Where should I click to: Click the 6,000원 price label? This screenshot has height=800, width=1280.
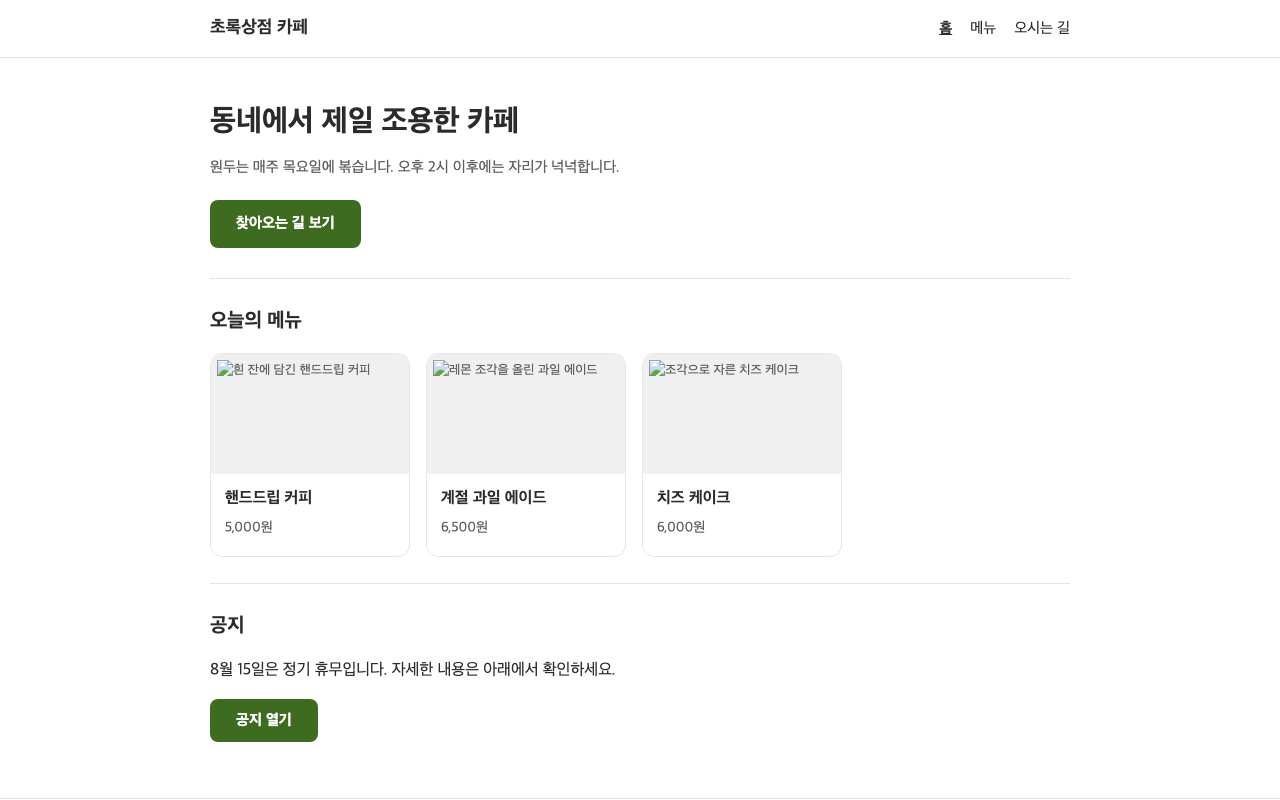point(681,527)
